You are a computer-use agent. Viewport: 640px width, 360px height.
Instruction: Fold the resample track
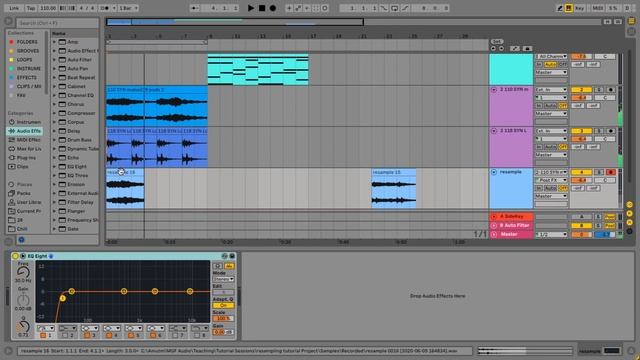(x=494, y=172)
